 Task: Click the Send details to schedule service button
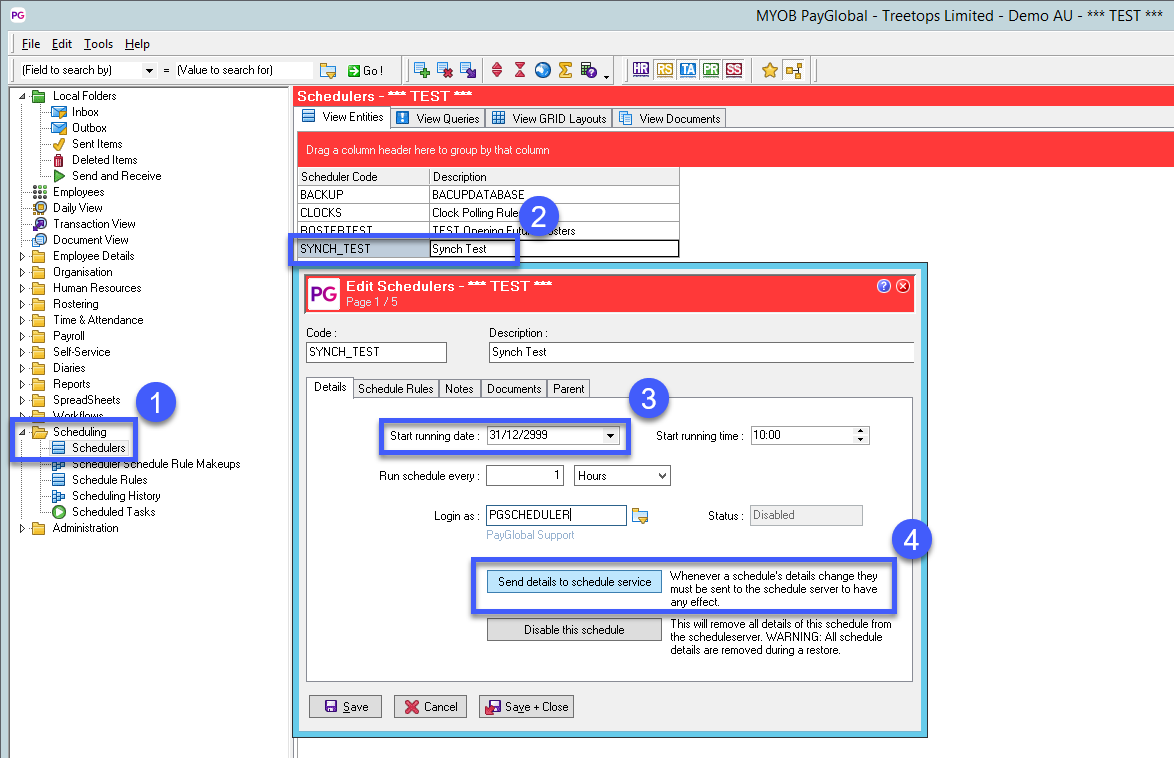[x=574, y=580]
